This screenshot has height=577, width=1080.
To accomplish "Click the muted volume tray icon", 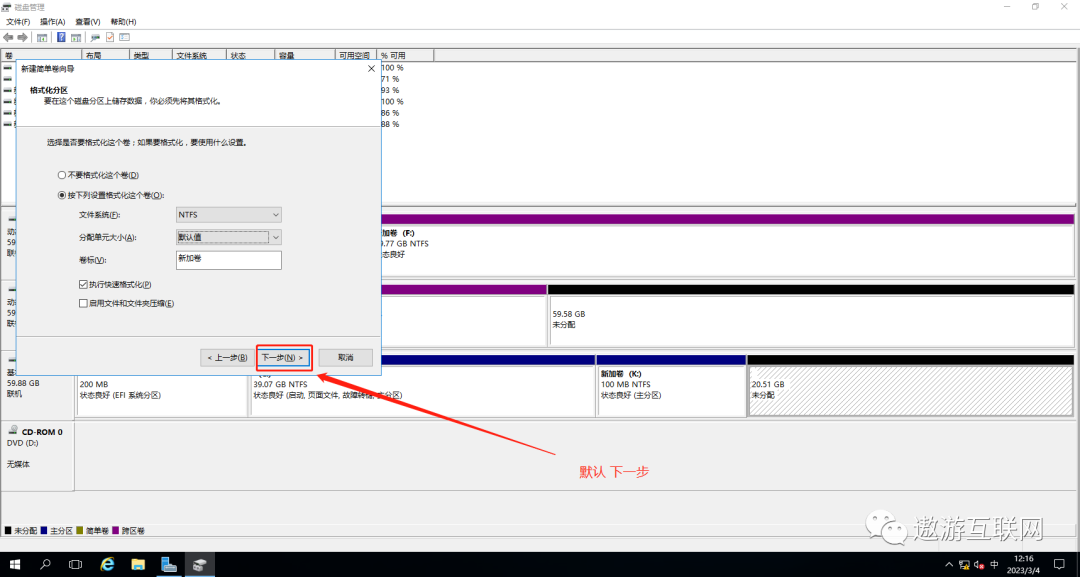I will 979,565.
